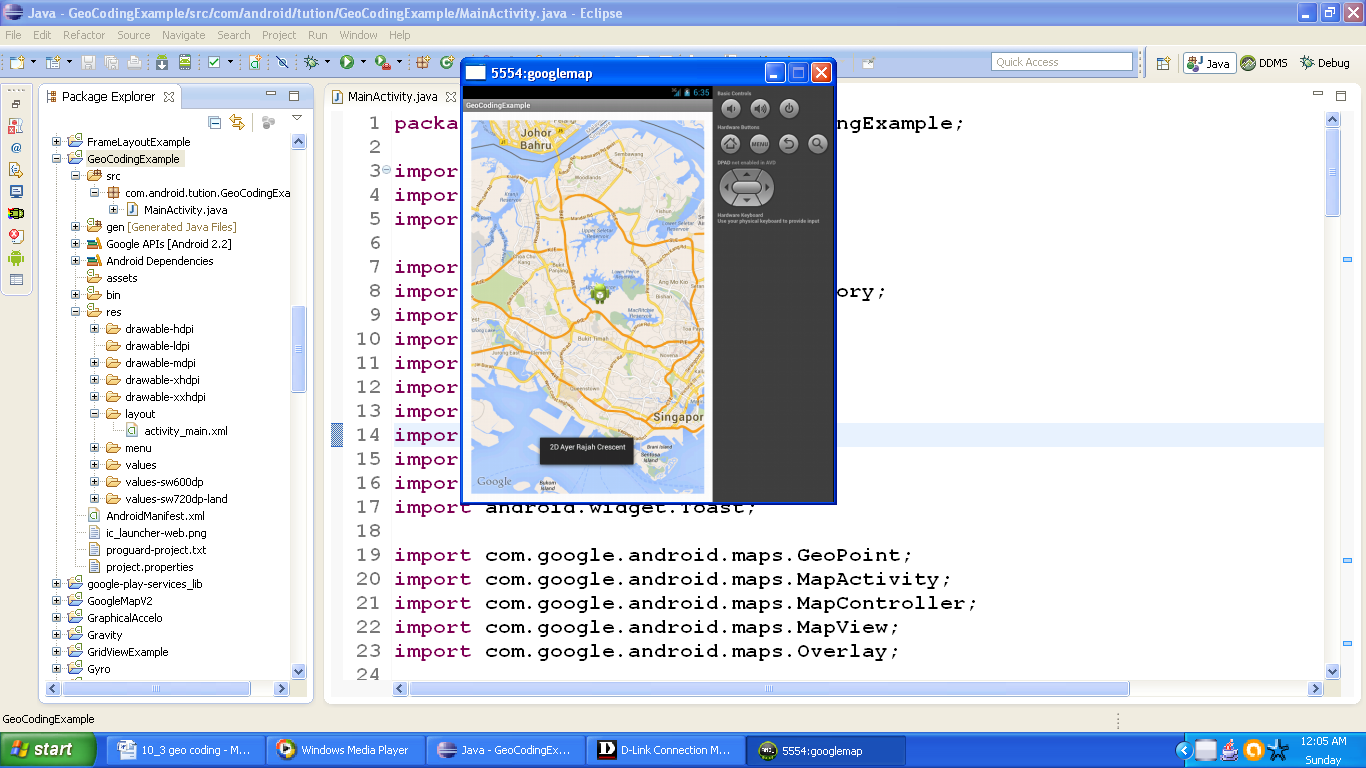Launch the Android Virtual Device Manager

[185, 62]
